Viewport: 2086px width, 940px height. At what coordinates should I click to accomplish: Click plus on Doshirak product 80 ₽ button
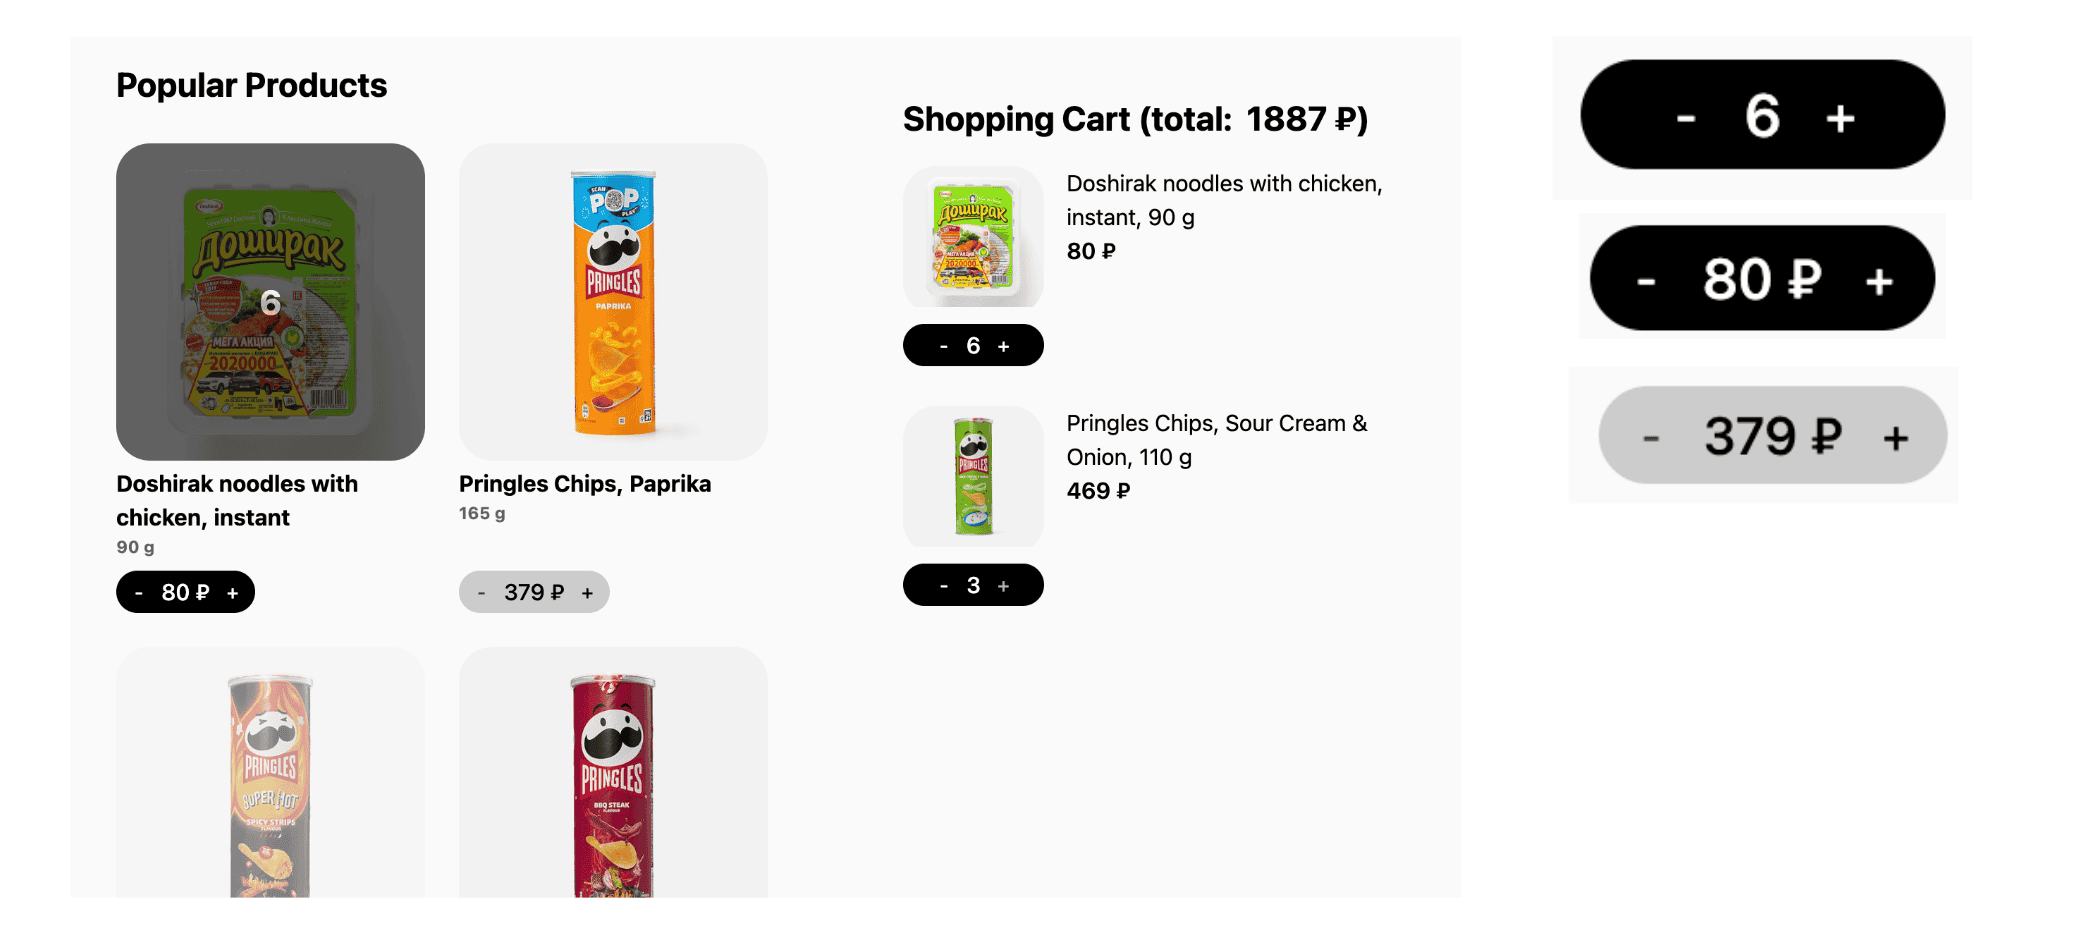pos(232,593)
